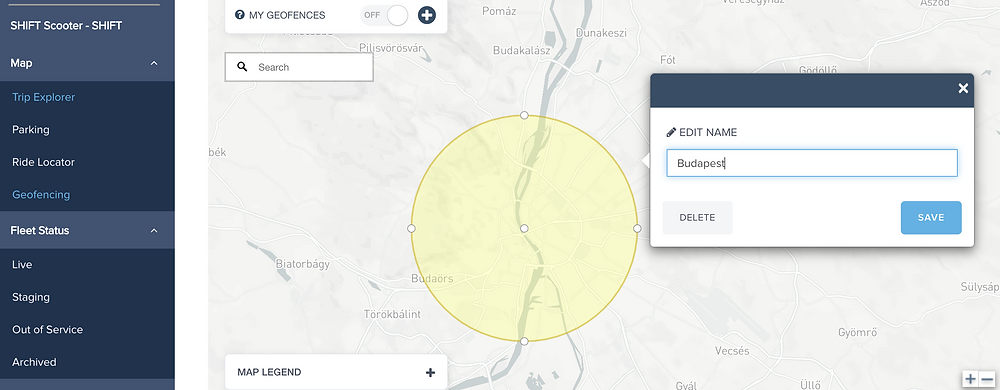
Task: Select the geofence circle center handle
Action: 524,228
